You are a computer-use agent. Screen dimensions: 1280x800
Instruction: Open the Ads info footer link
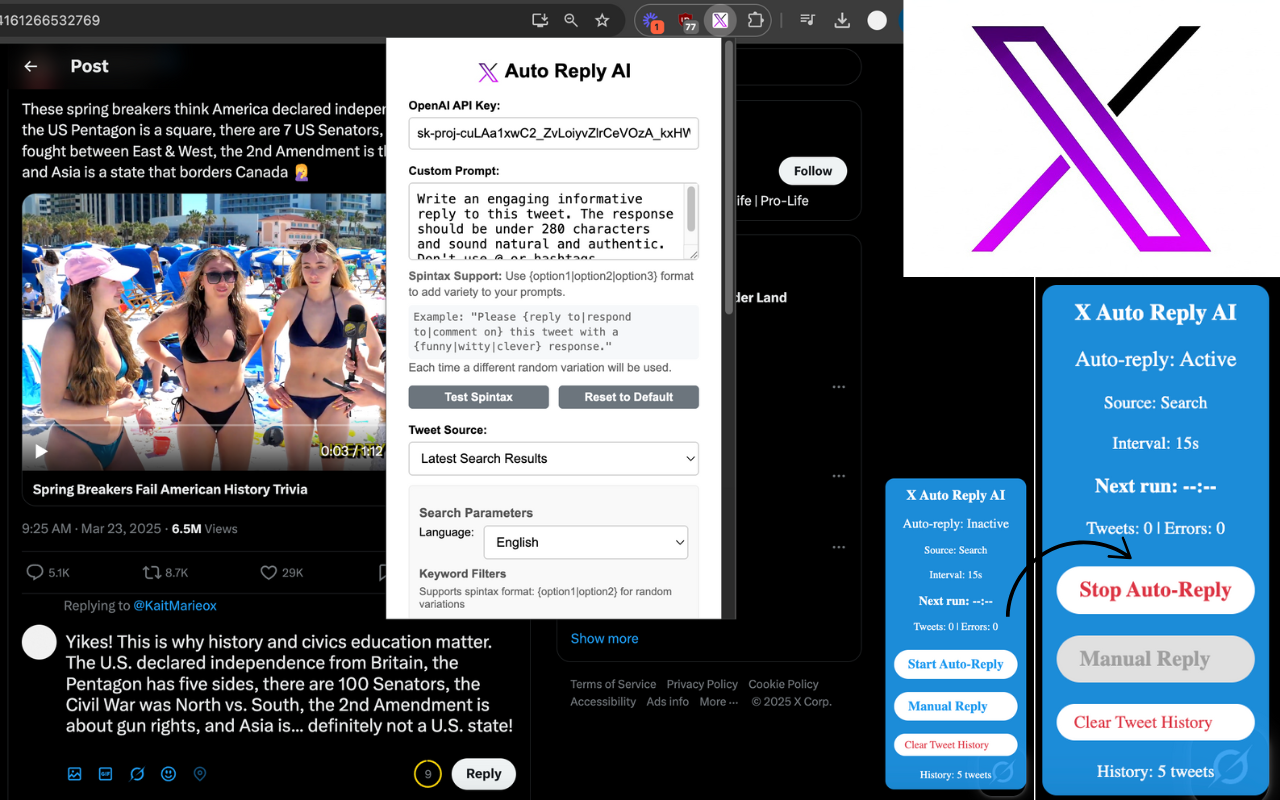coord(667,701)
